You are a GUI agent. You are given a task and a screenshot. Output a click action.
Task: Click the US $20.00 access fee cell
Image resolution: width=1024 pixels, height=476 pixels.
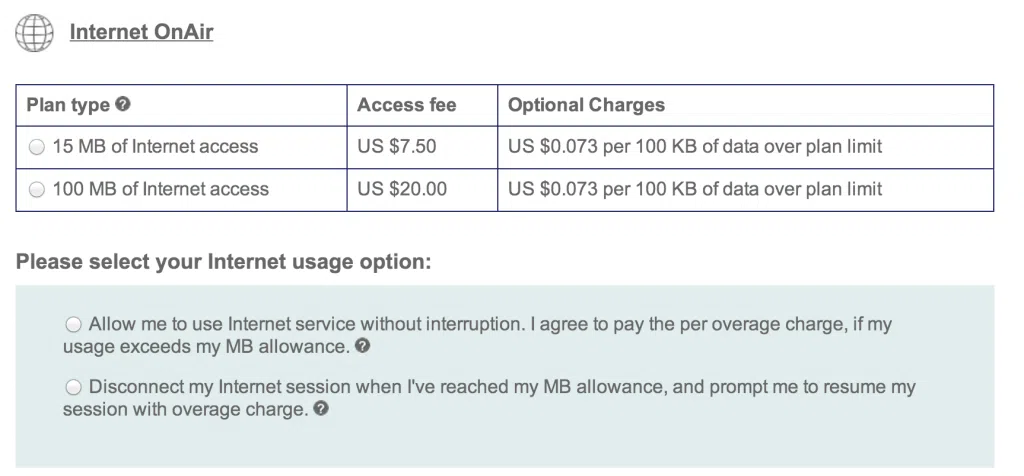point(401,188)
